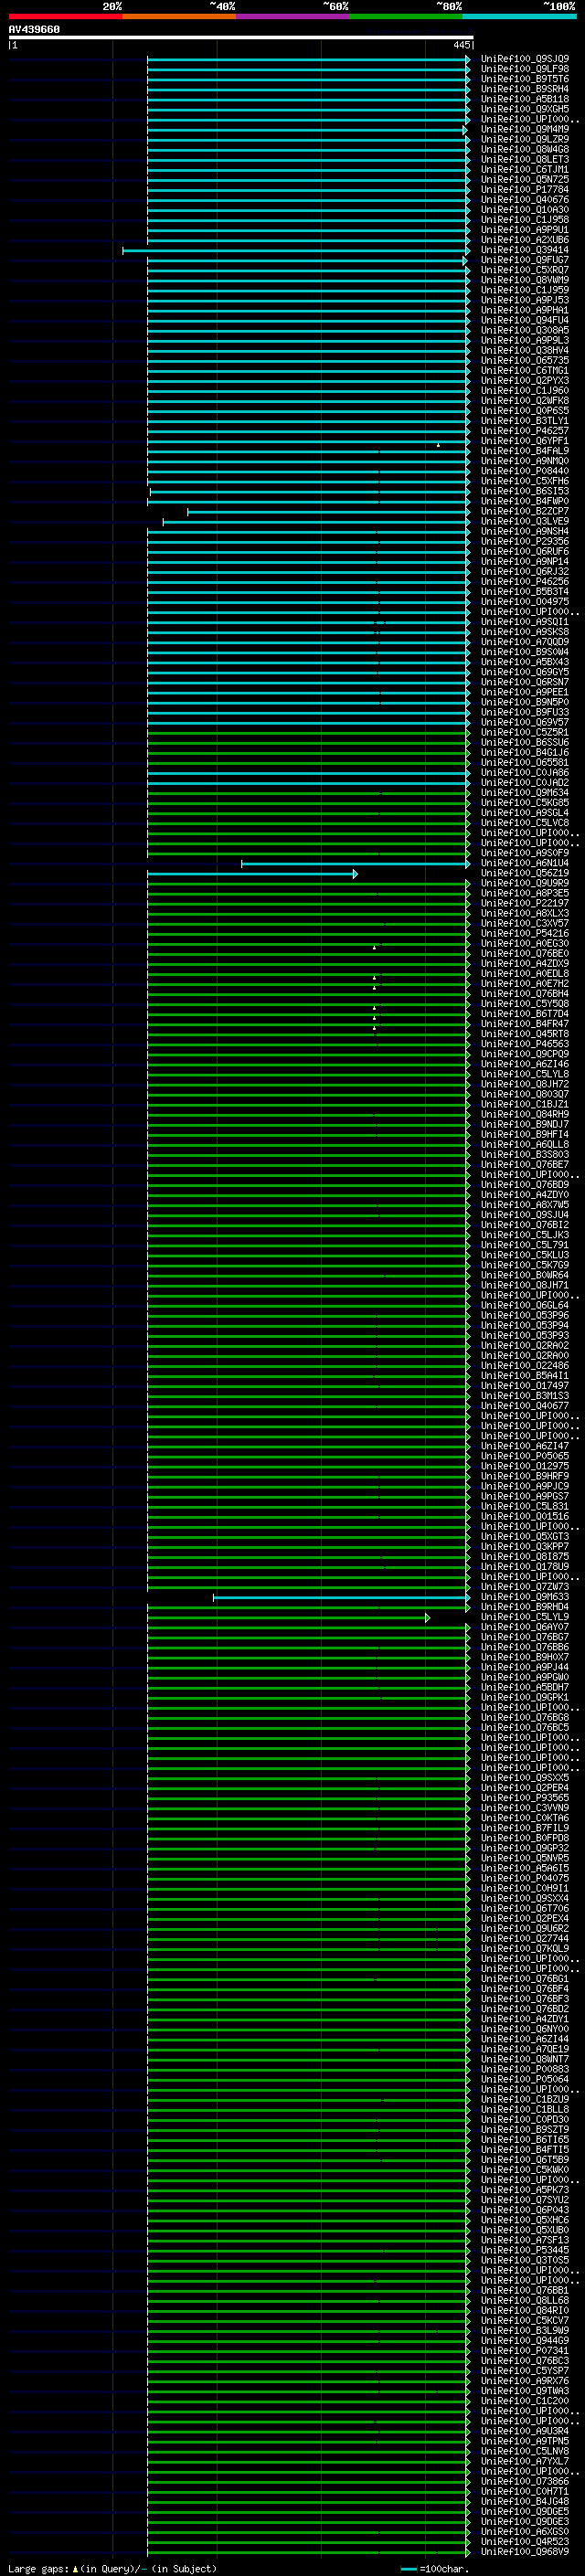Screen dimensions: 585x2576
Task: Click the white query sequence bar
Action: point(241,38)
